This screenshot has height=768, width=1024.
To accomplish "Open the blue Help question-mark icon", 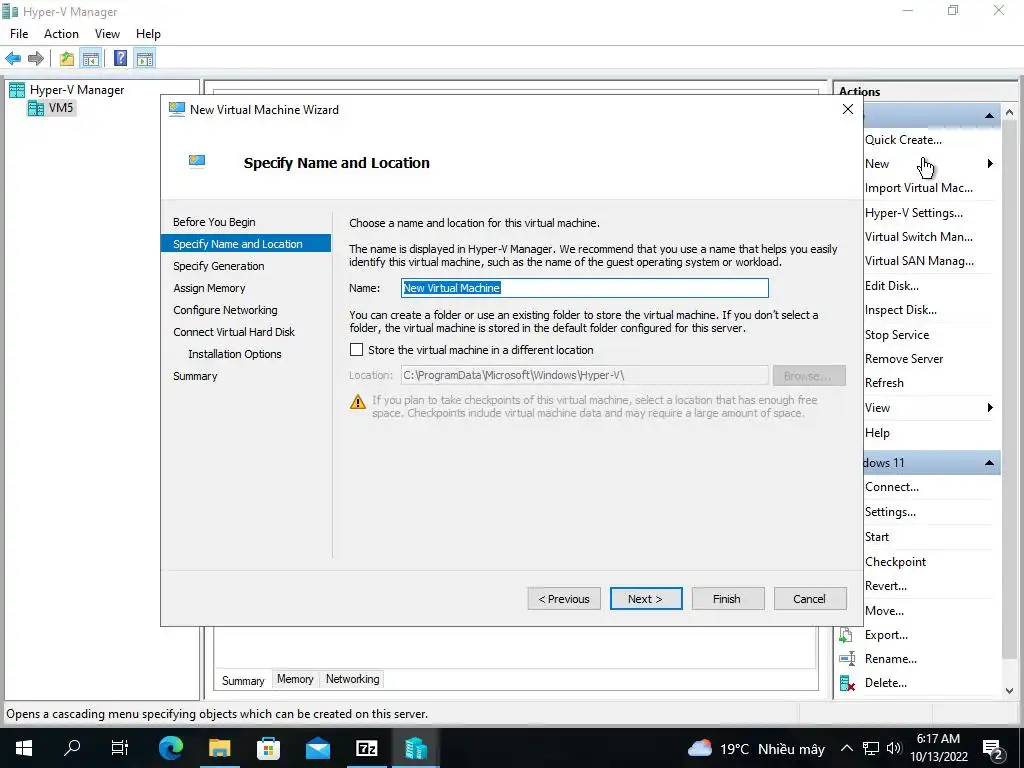I will (120, 59).
